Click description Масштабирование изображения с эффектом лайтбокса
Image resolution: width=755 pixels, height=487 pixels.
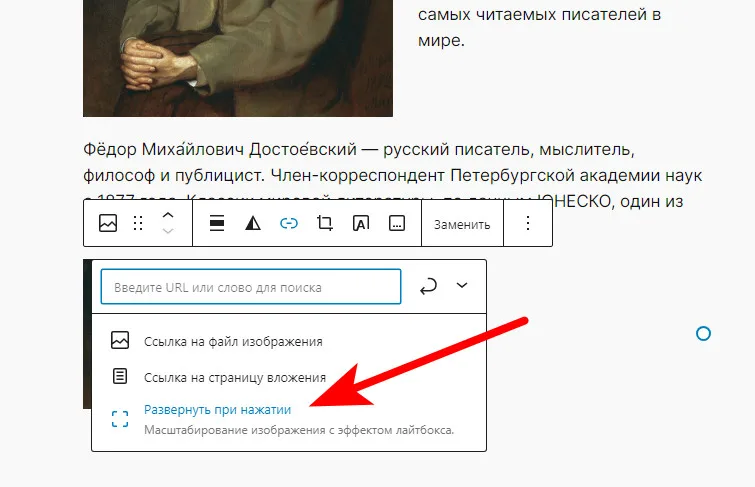[x=299, y=430]
